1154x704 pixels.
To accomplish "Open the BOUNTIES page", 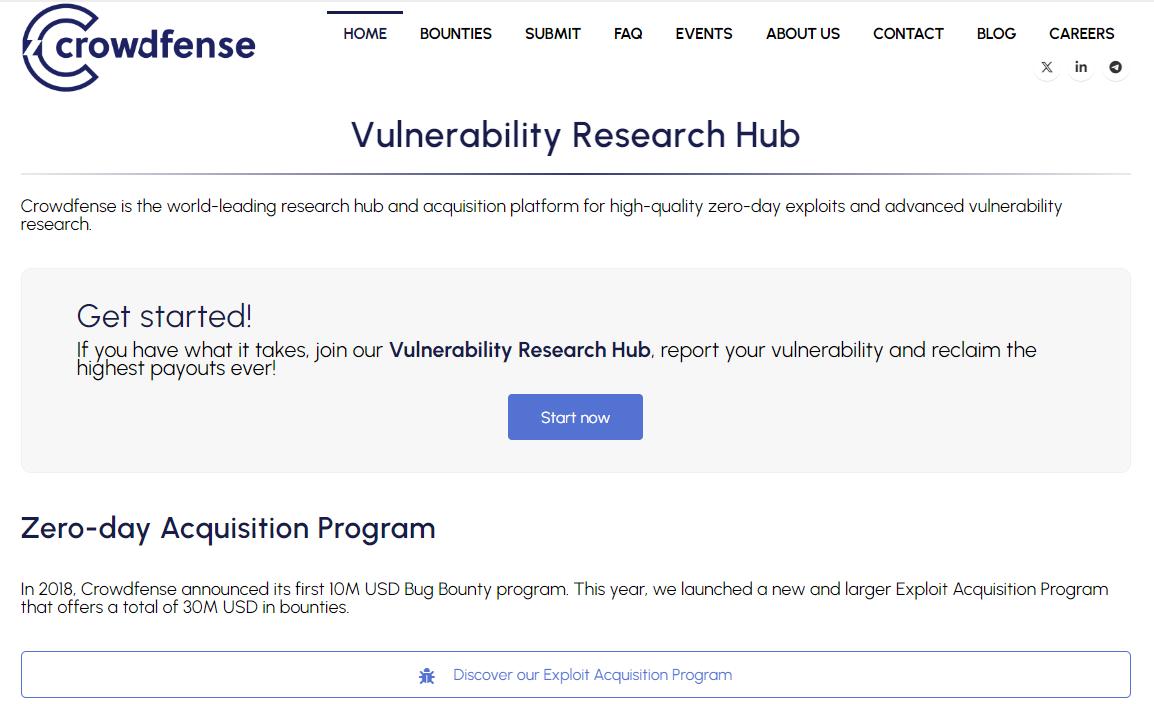I will (456, 34).
